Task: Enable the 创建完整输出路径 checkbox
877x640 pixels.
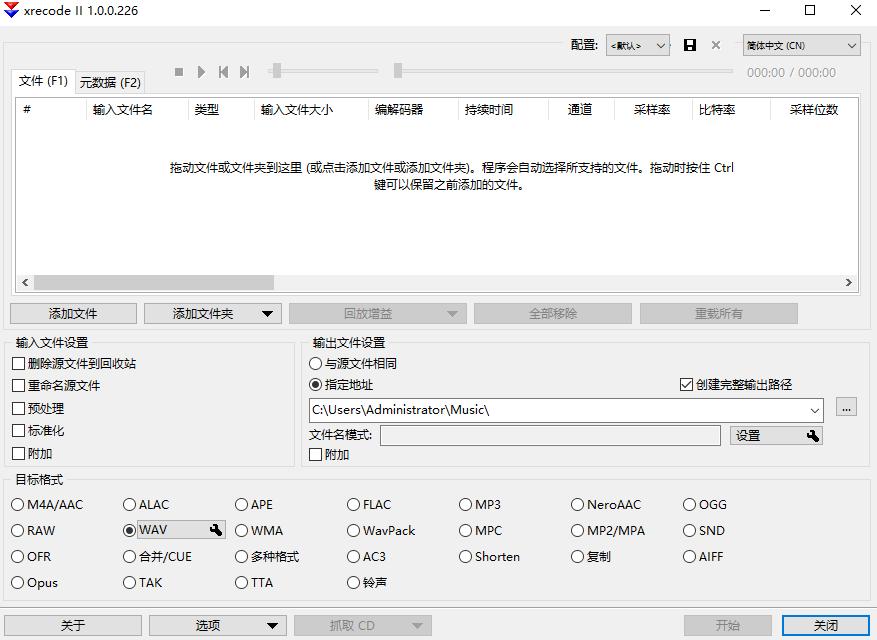Action: 686,383
